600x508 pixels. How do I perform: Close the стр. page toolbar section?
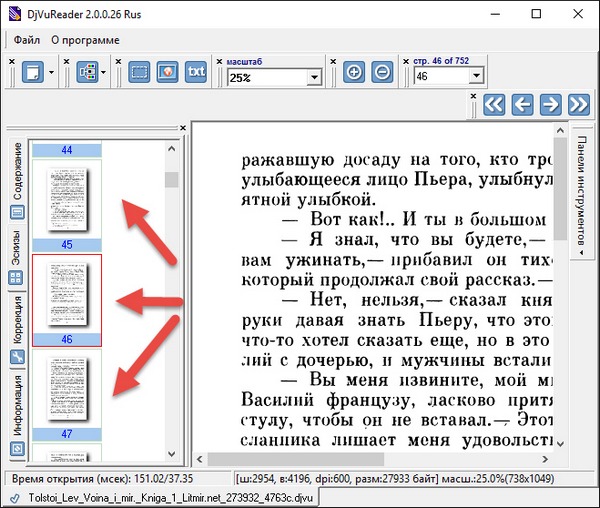coord(406,61)
